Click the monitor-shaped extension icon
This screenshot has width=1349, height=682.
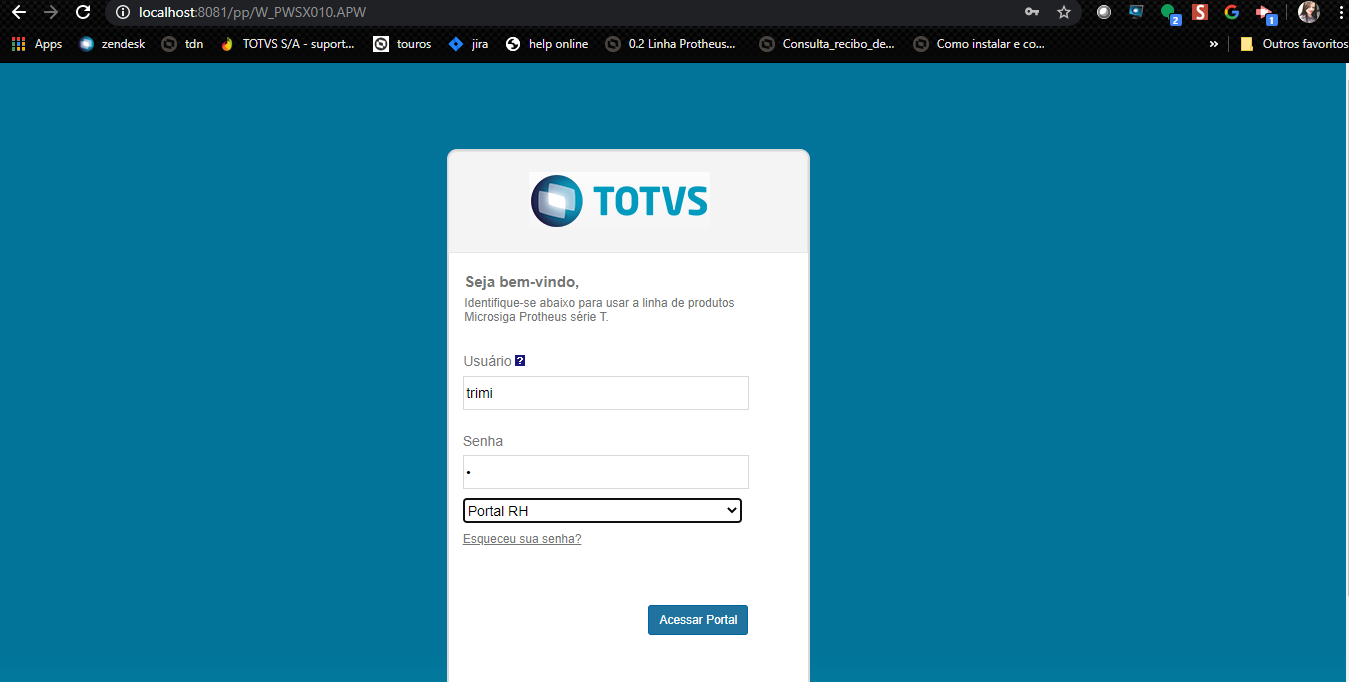[x=1136, y=12]
